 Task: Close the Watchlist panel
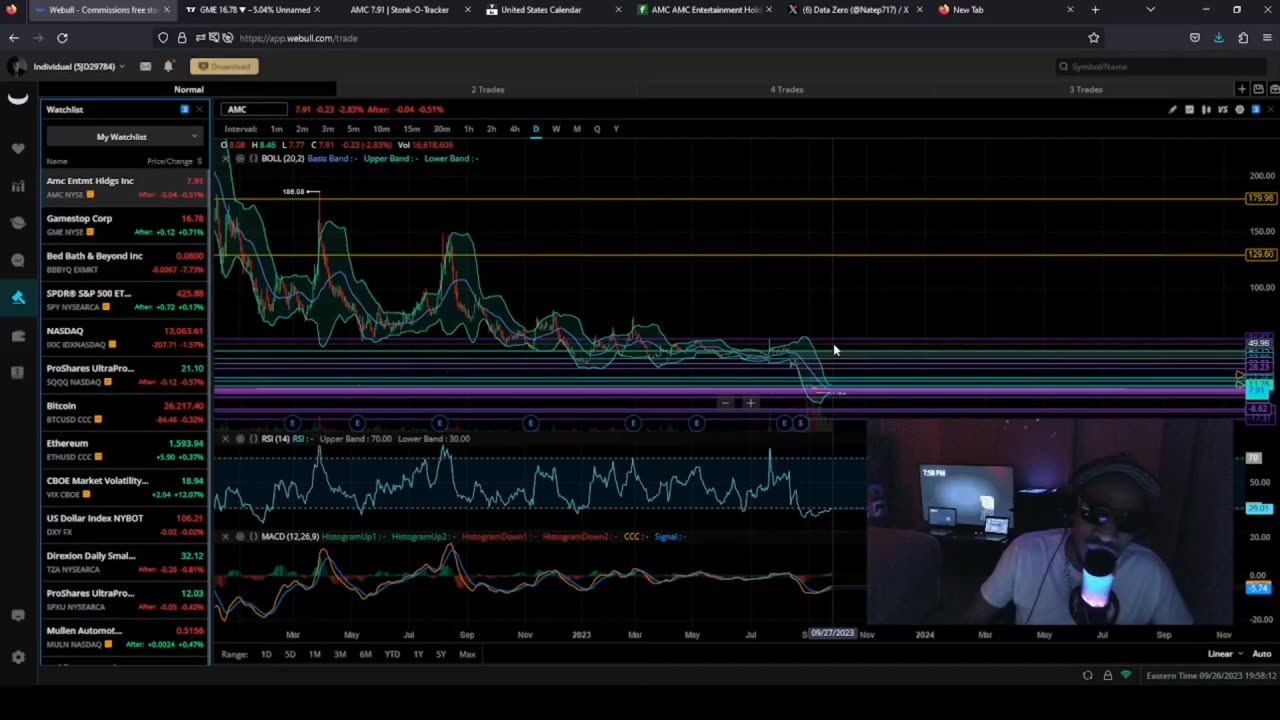point(198,109)
